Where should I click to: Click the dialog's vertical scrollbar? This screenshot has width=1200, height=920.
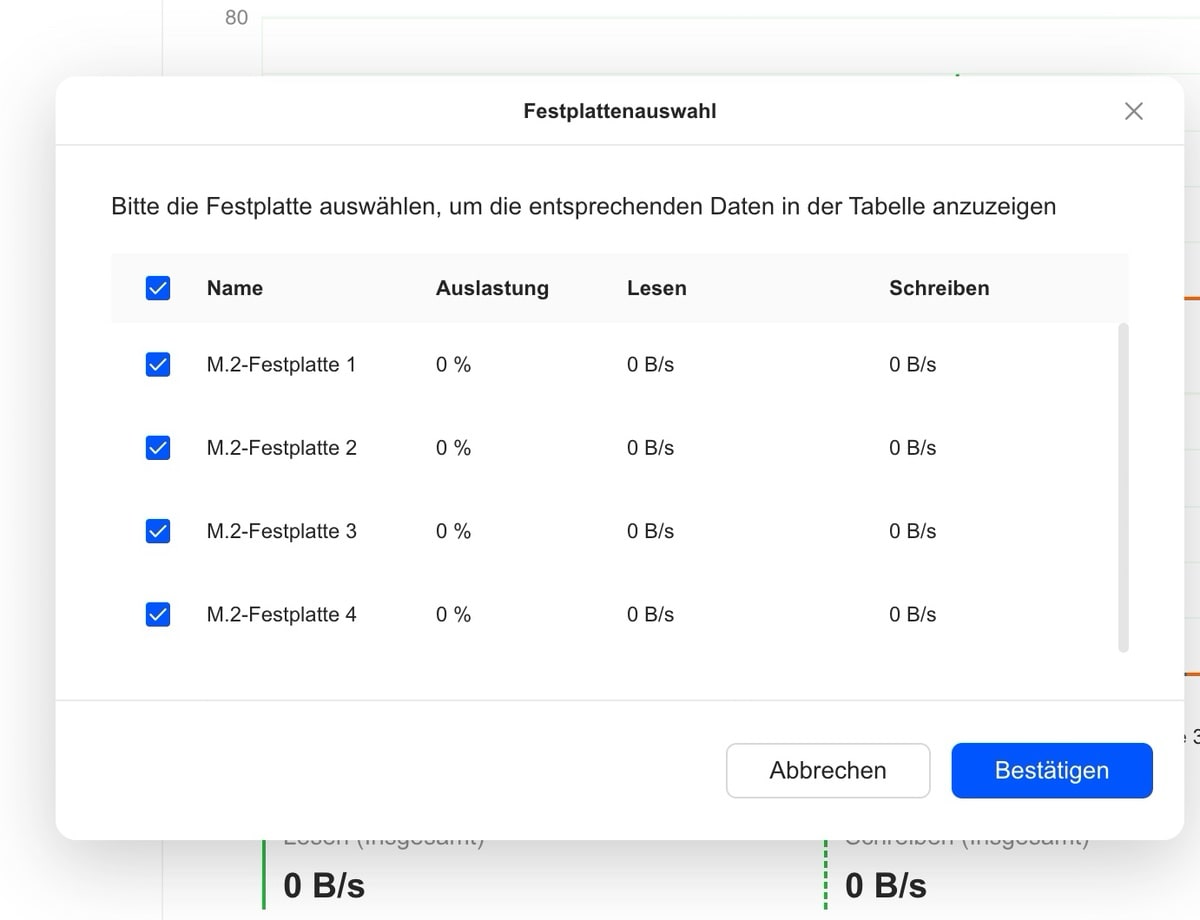1123,487
